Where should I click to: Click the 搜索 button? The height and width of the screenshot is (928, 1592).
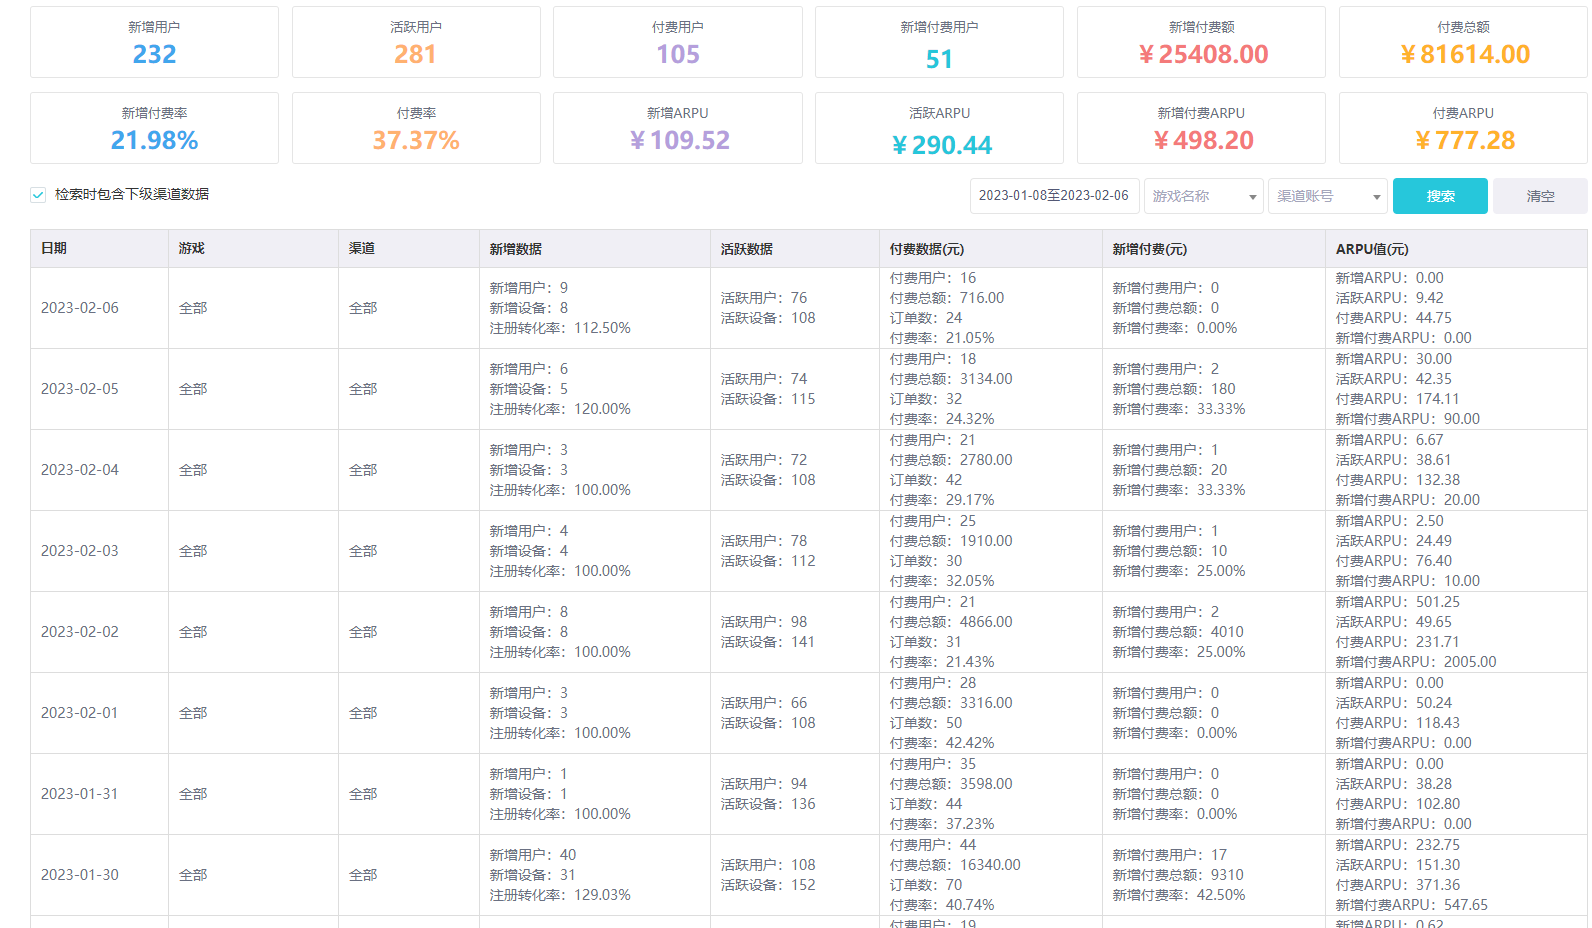tap(1439, 196)
